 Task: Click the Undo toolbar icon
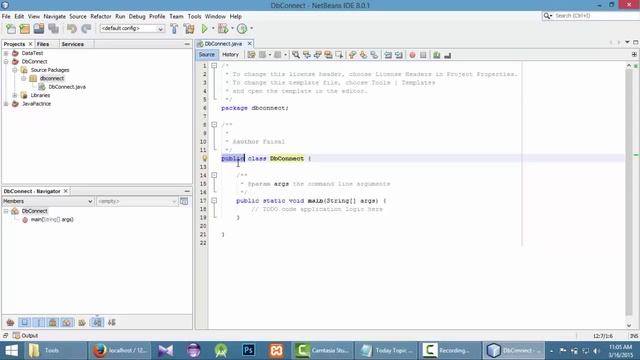pos(72,29)
